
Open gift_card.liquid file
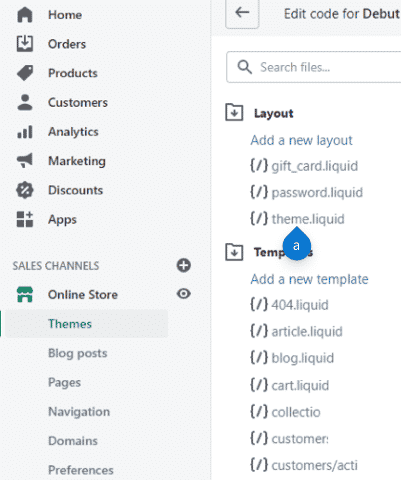[x=315, y=166]
